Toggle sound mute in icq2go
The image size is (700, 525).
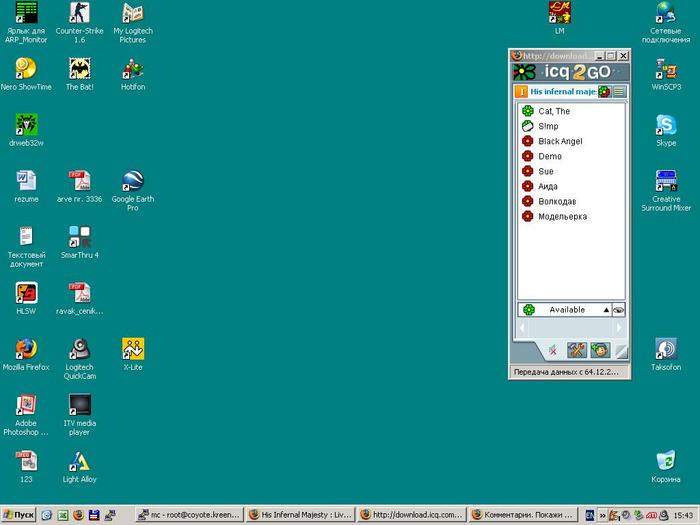pyautogui.click(x=553, y=350)
